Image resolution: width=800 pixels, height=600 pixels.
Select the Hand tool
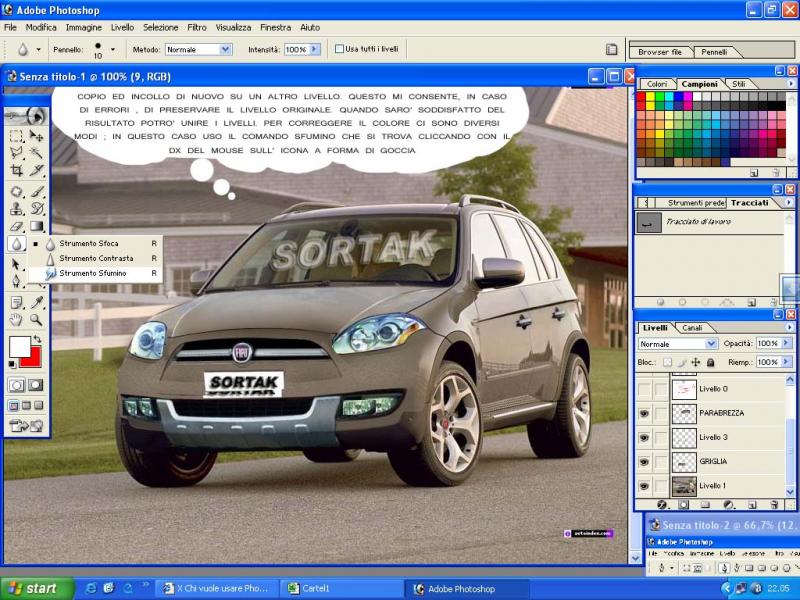pos(16,320)
